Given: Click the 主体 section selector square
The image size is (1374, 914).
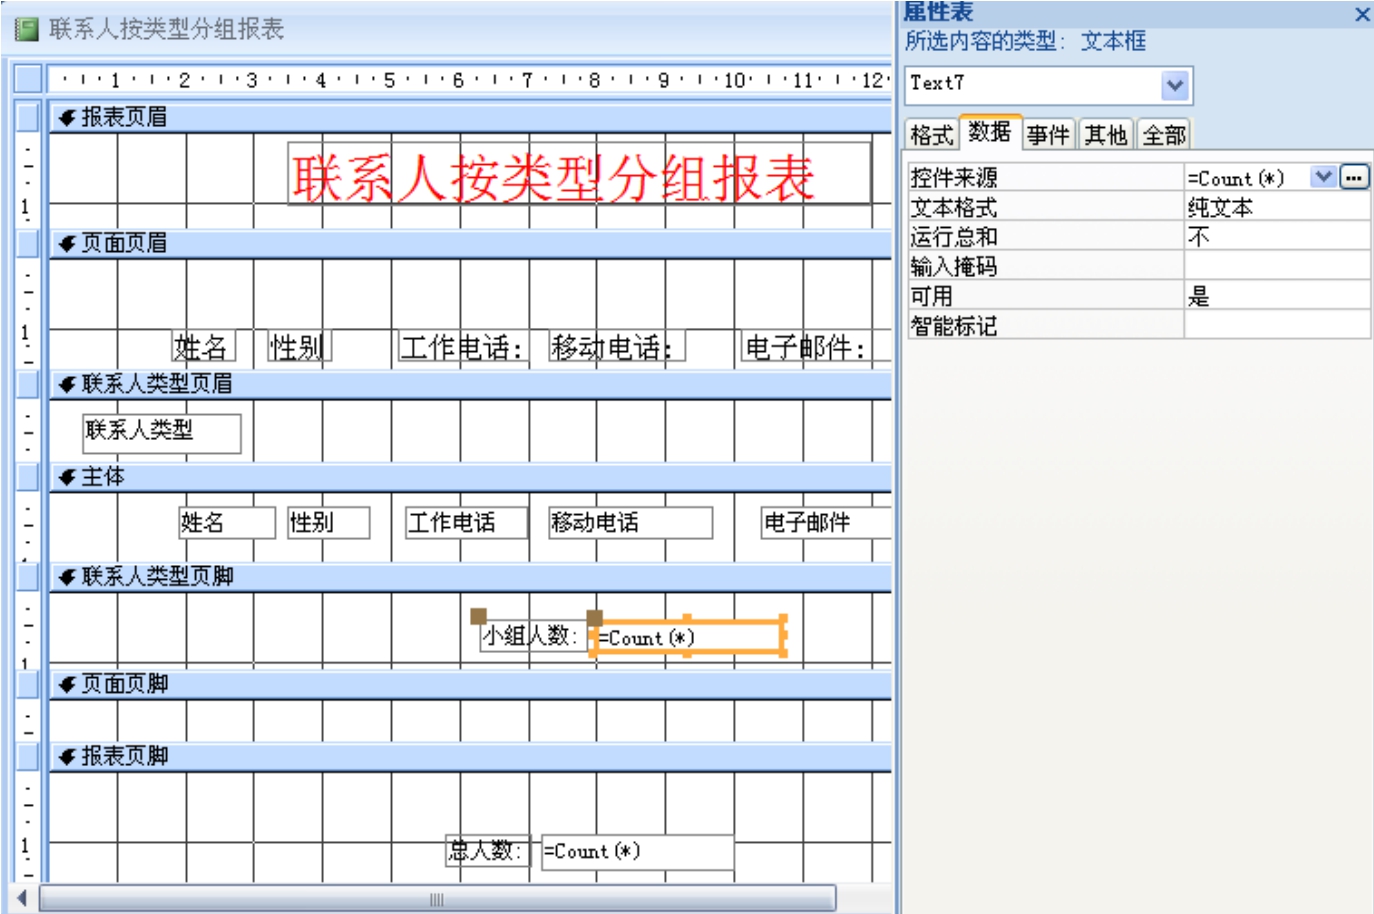Looking at the screenshot, I should point(28,477).
